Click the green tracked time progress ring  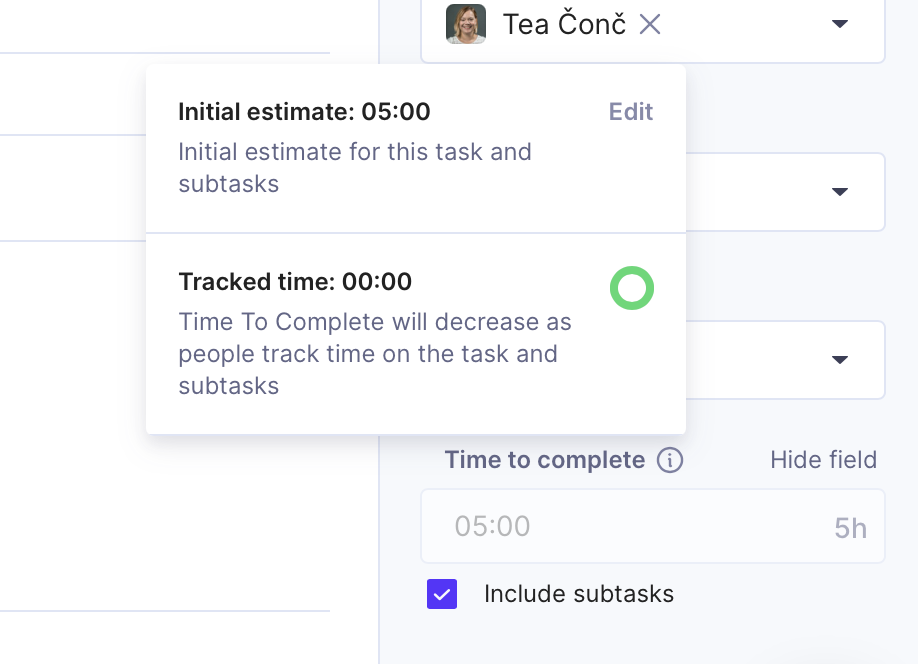[632, 288]
